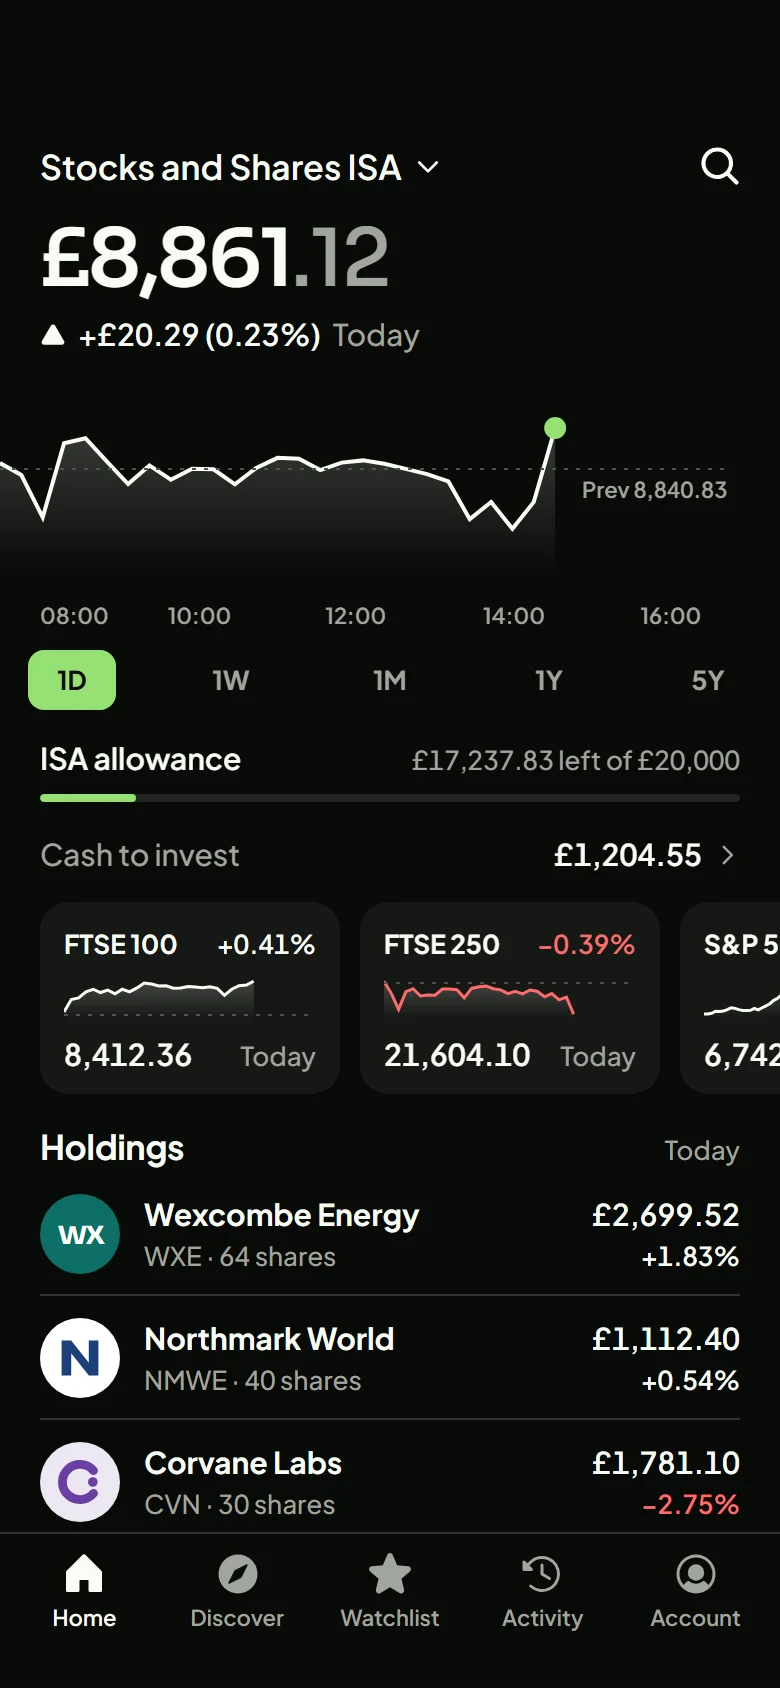Image resolution: width=780 pixels, height=1688 pixels.
Task: Open Account profile icon
Action: 695,1574
